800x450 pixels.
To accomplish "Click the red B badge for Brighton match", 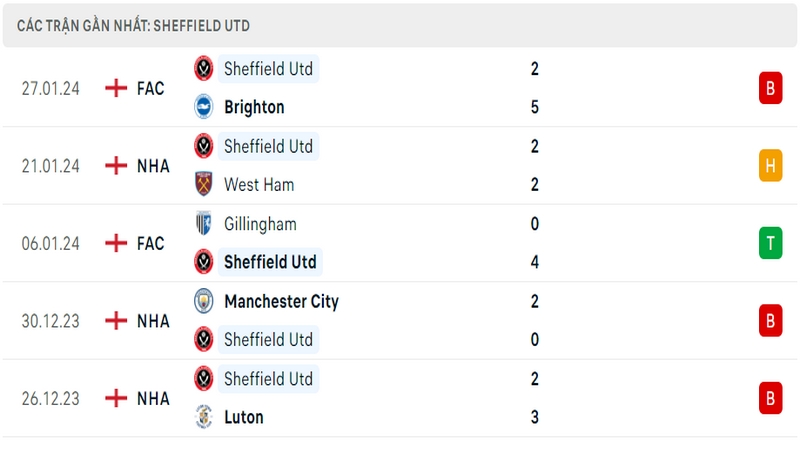I will click(x=770, y=88).
